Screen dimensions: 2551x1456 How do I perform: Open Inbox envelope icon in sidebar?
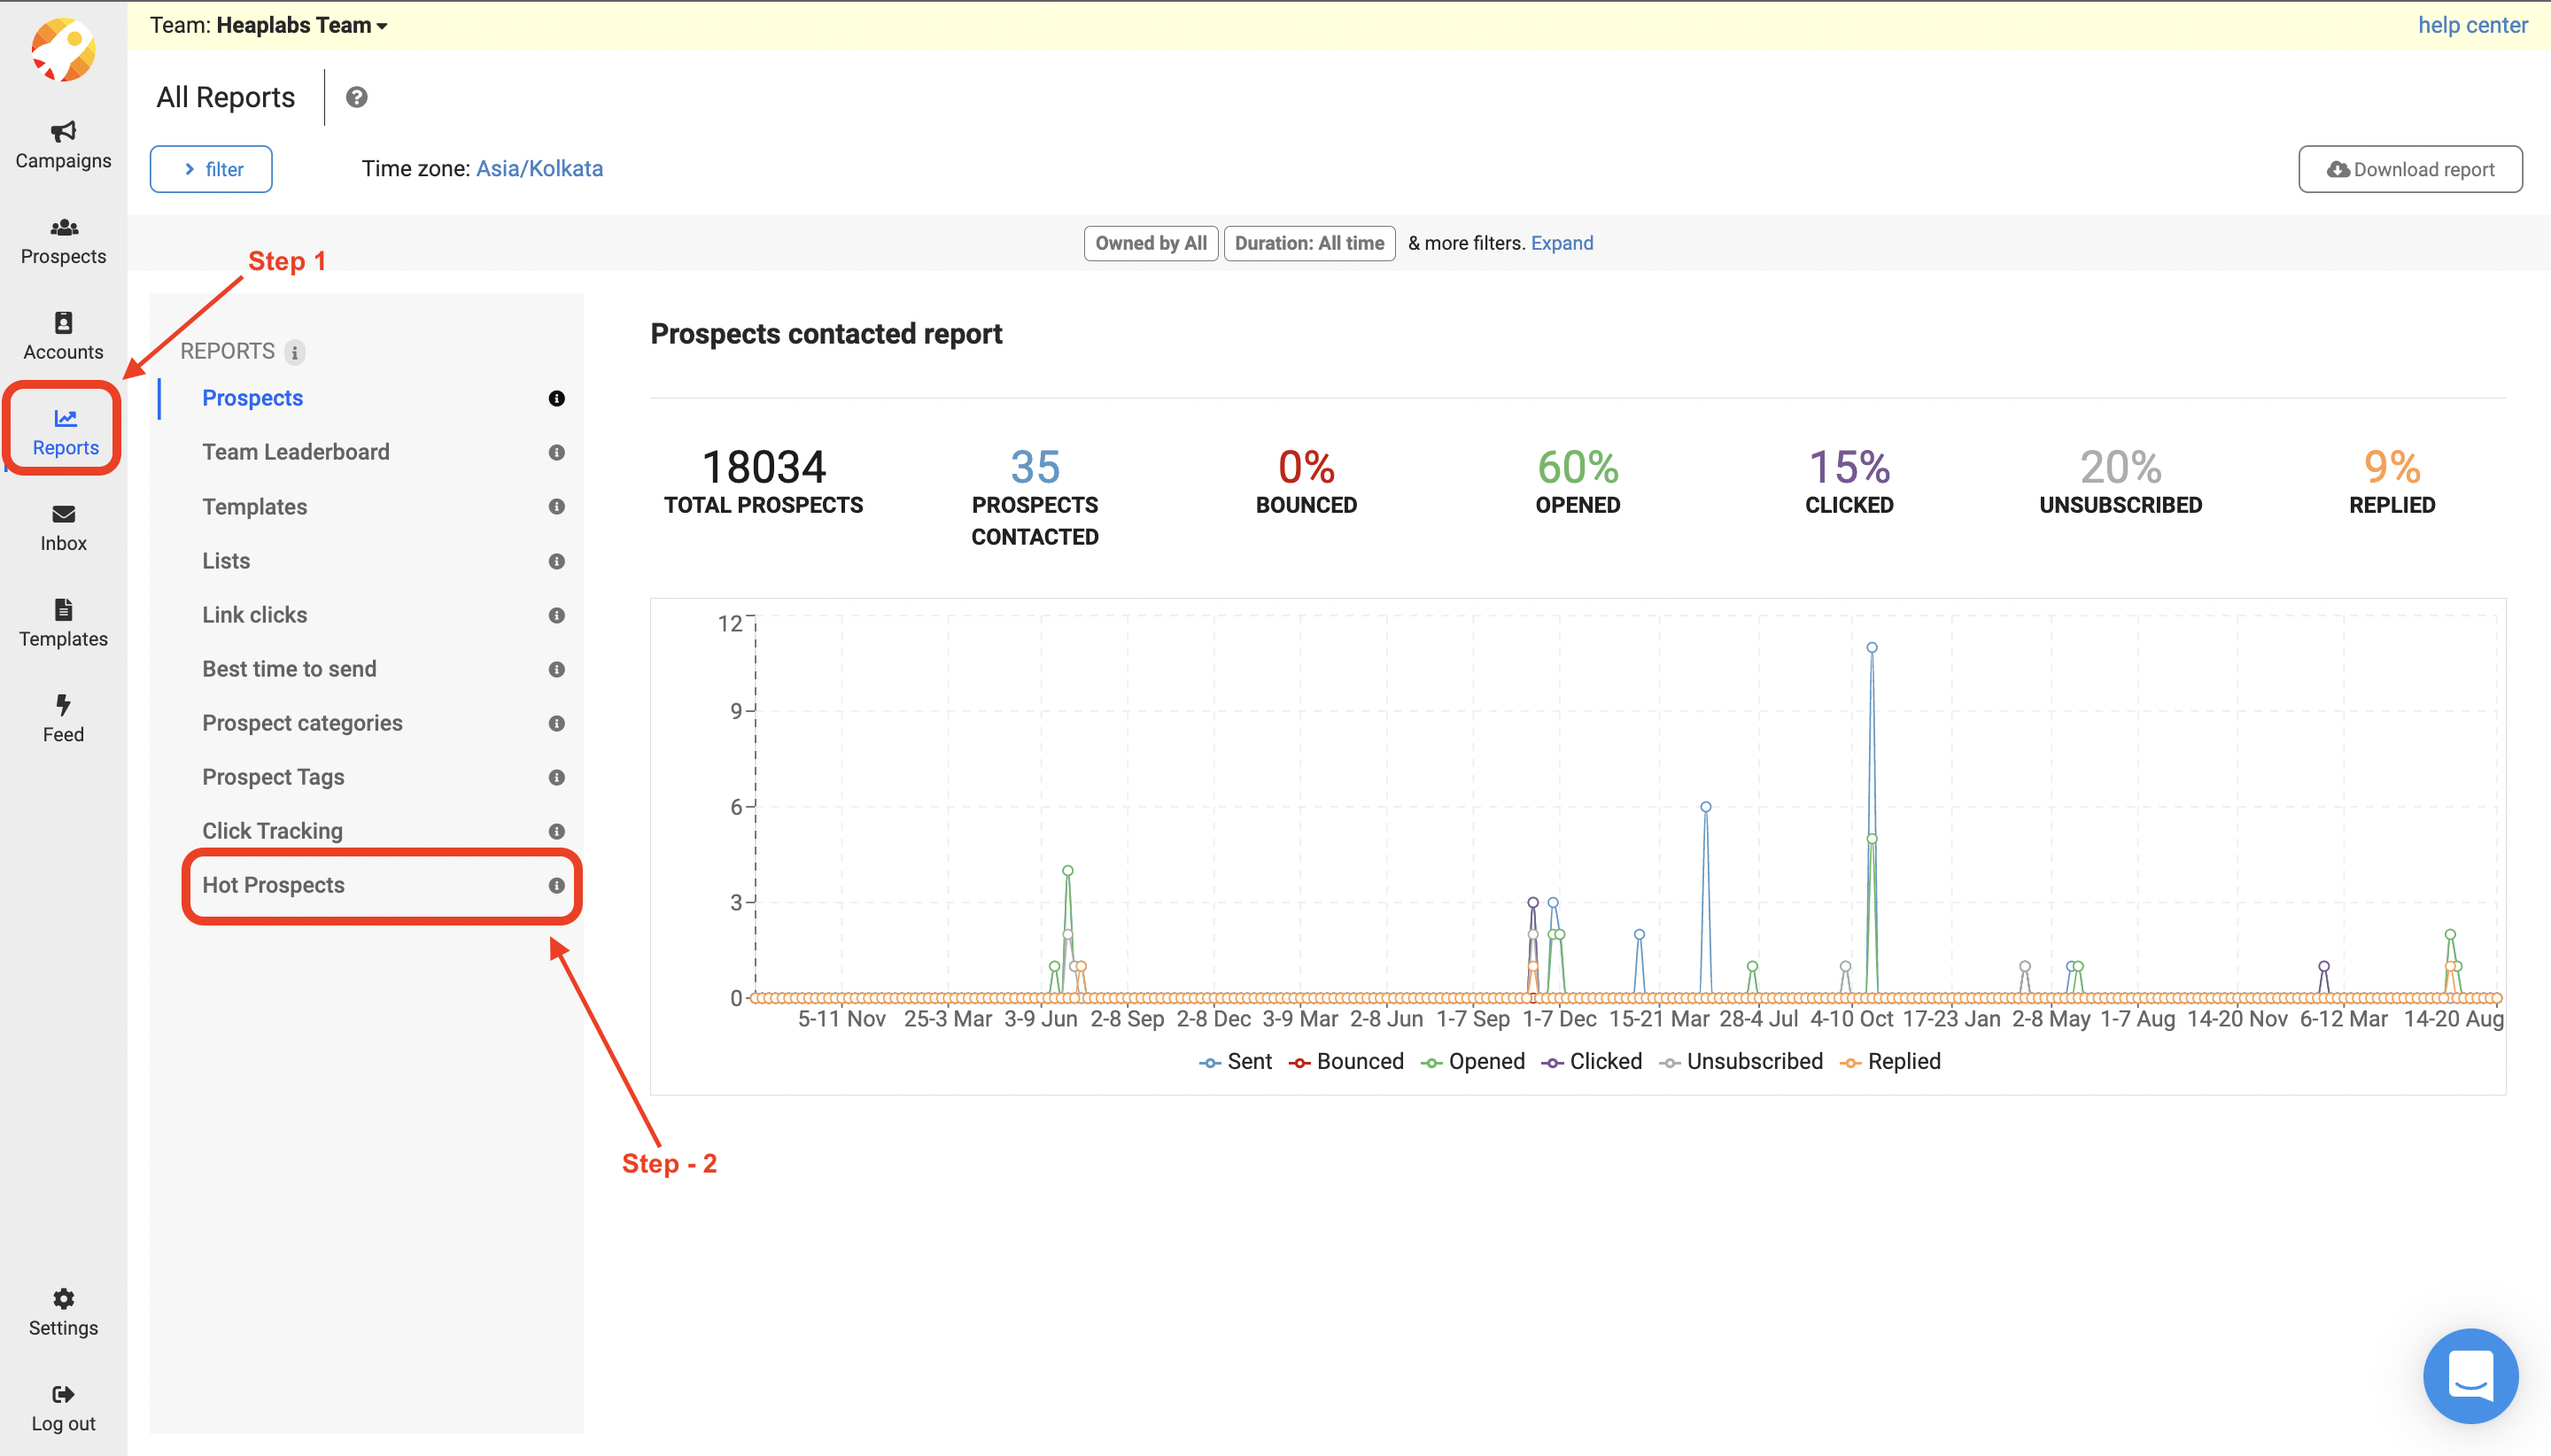tap(63, 514)
